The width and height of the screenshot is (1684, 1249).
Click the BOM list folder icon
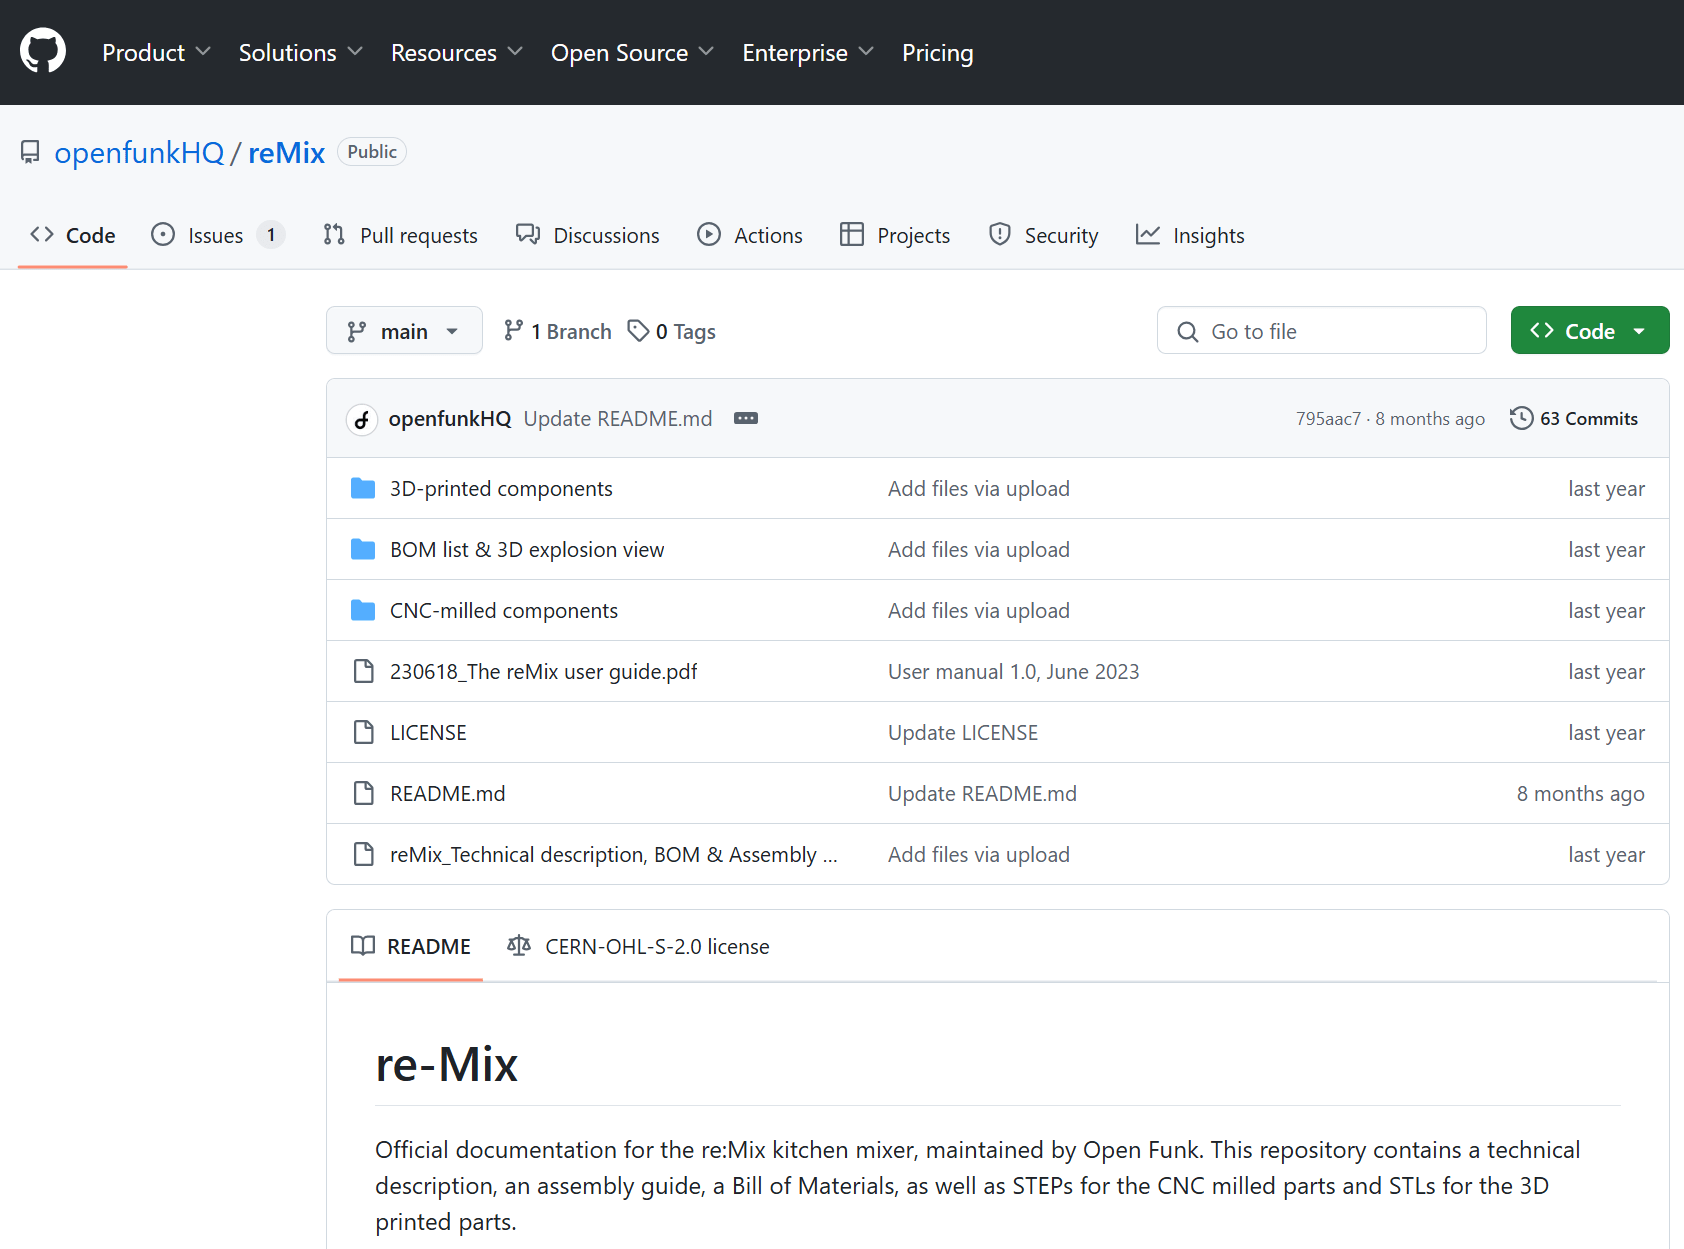pos(363,549)
